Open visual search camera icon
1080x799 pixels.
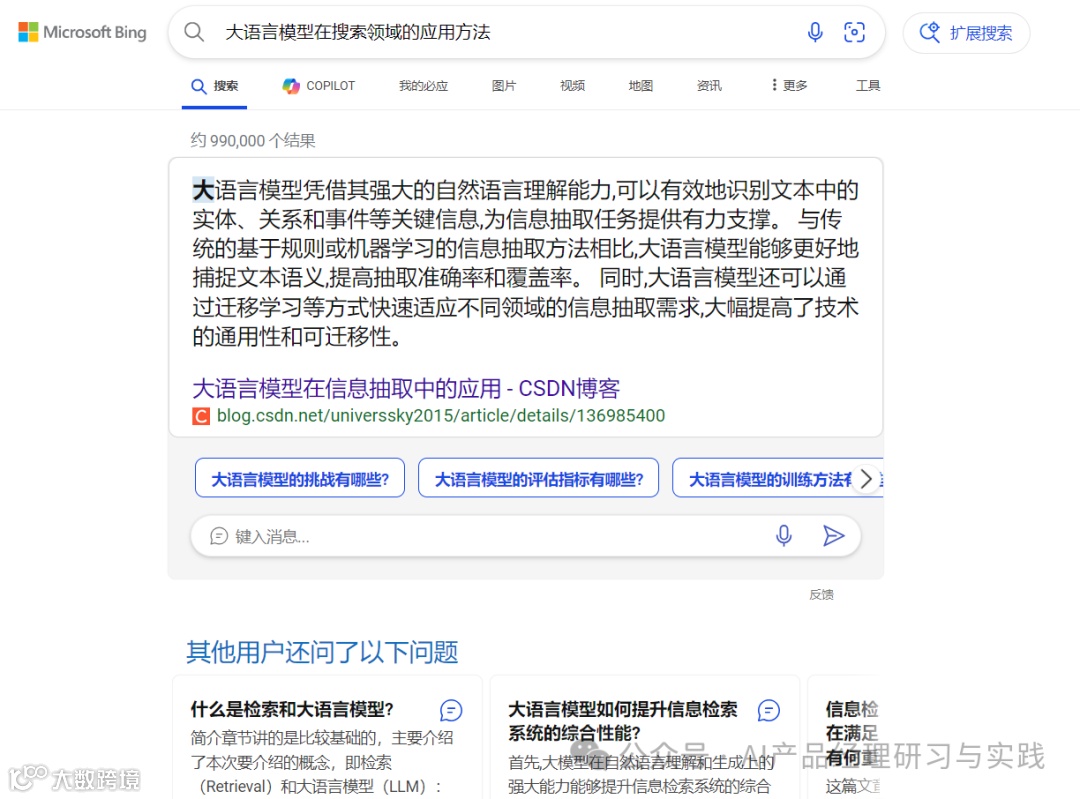(854, 32)
